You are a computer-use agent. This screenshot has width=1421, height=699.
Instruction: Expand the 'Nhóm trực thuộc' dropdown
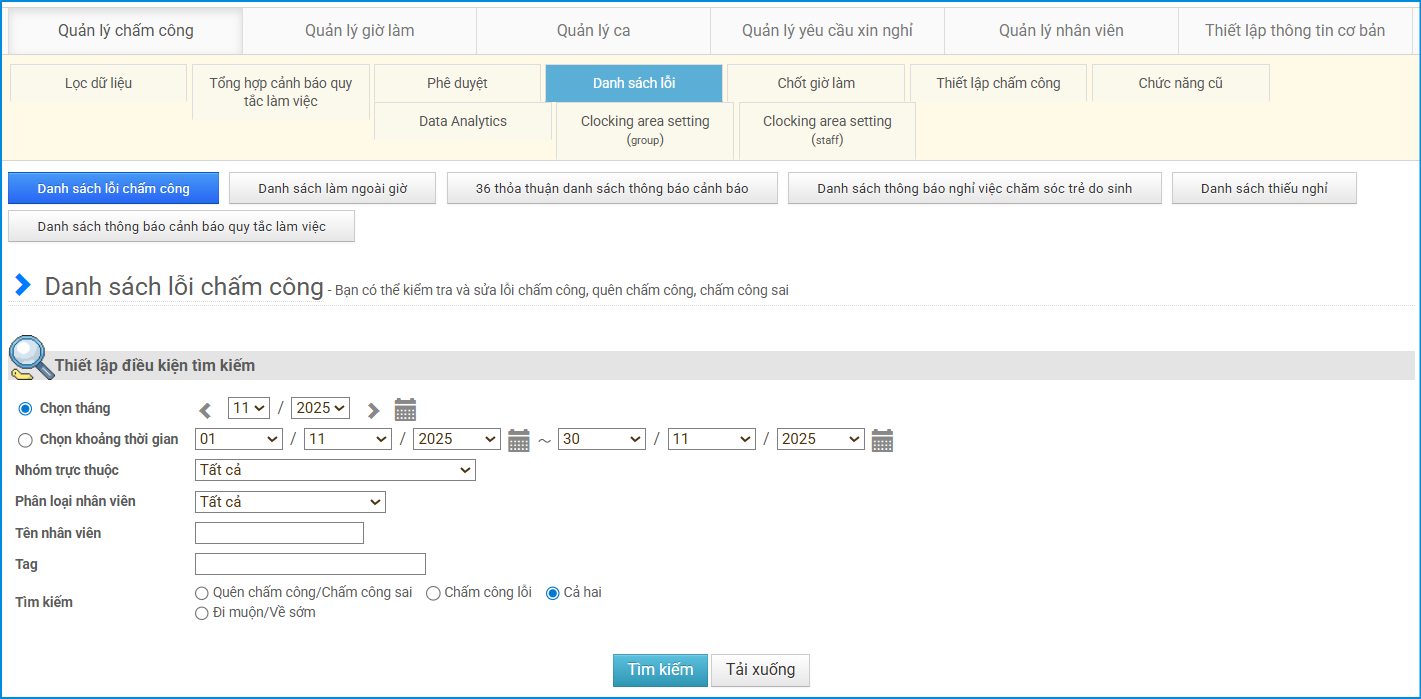[x=335, y=470]
